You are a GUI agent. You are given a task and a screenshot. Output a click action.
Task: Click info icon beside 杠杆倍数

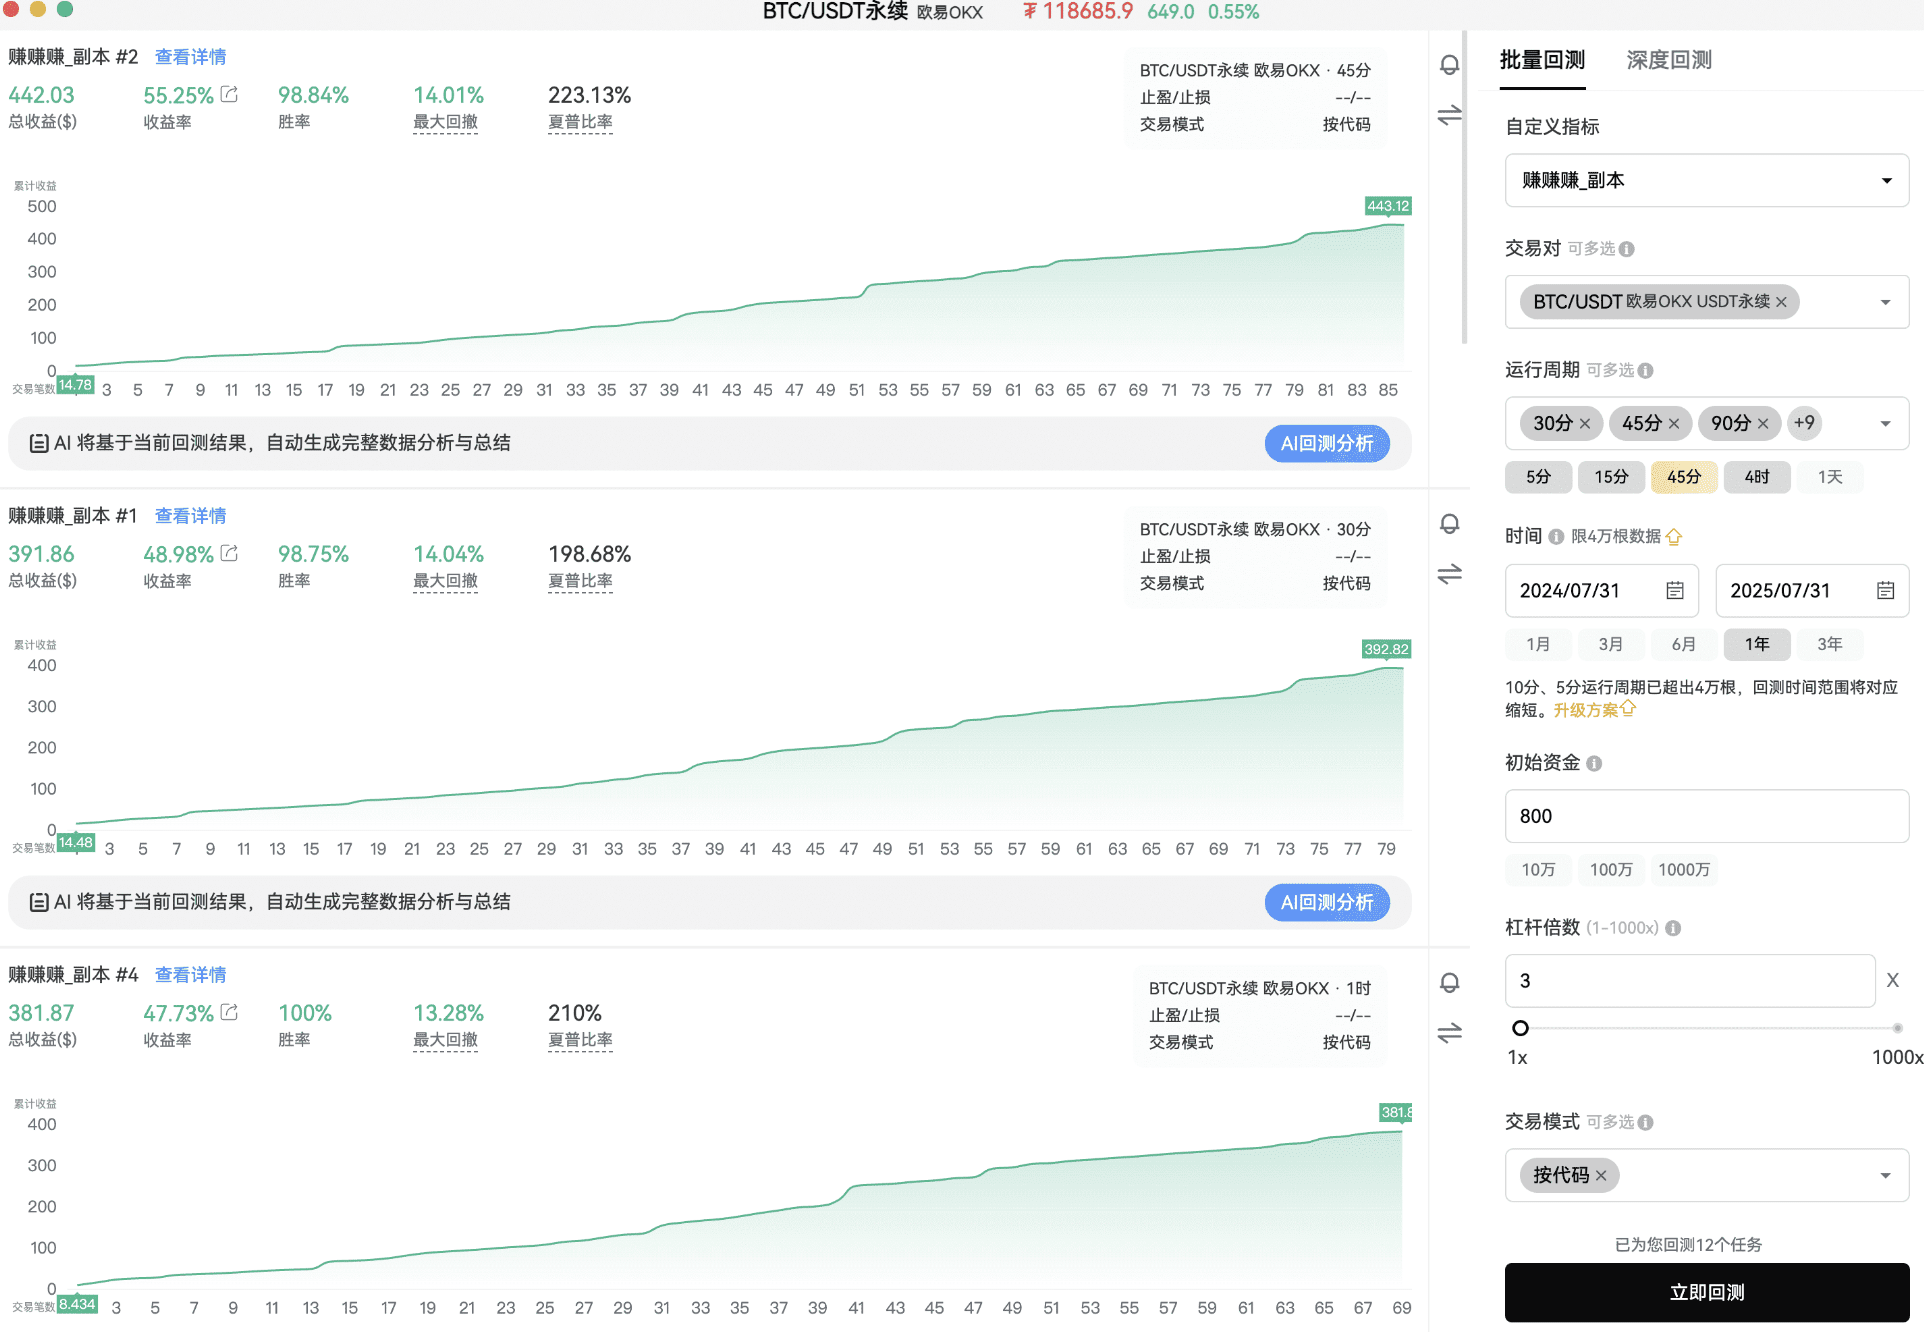coord(1673,929)
